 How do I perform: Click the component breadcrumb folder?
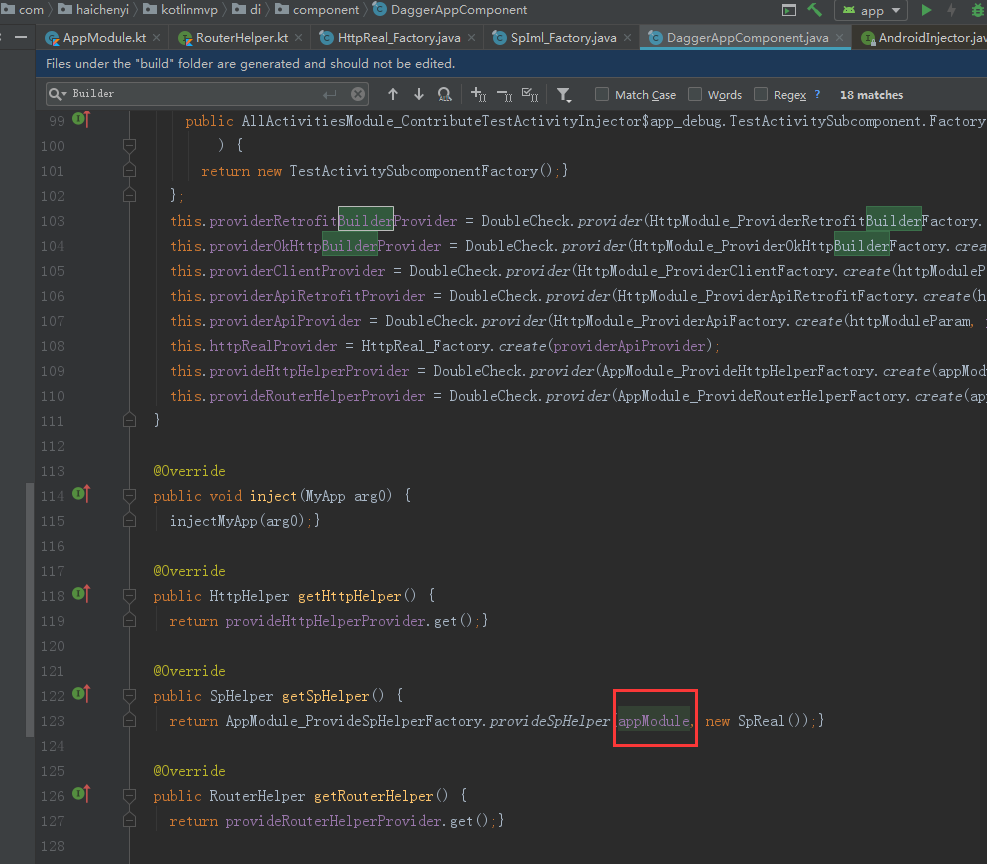(317, 9)
